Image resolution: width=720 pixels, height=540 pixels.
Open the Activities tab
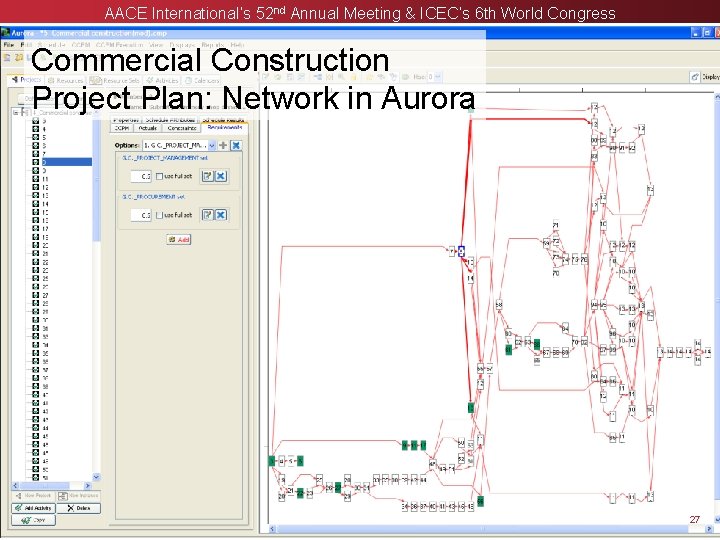162,80
